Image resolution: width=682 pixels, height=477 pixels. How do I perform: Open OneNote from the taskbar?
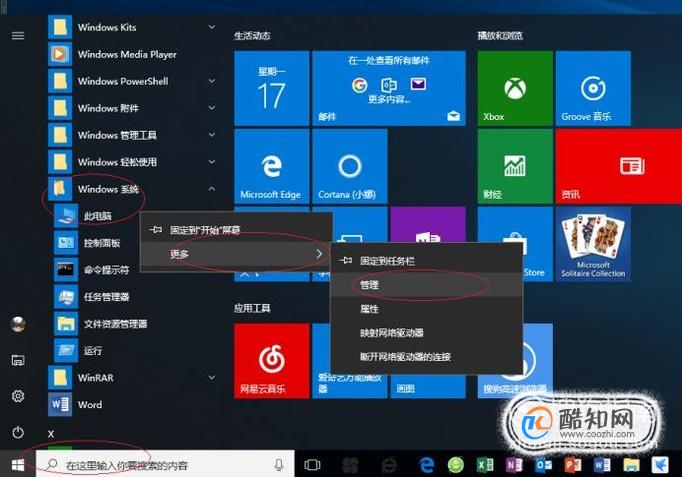(x=514, y=465)
